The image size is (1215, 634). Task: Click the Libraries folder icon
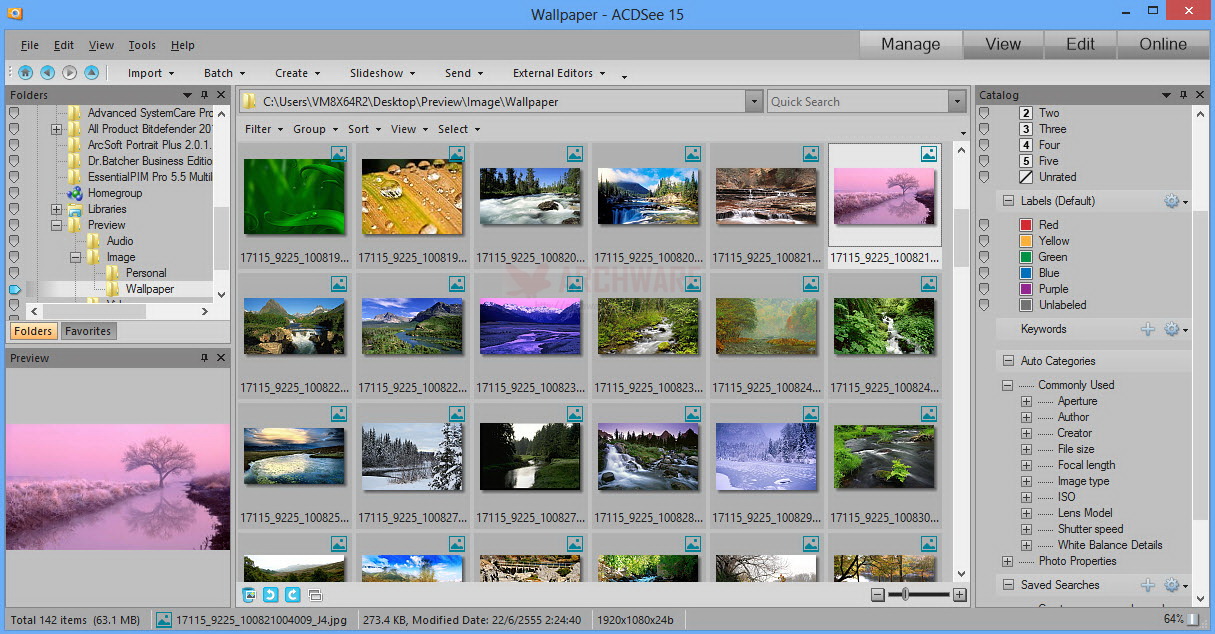pos(75,209)
